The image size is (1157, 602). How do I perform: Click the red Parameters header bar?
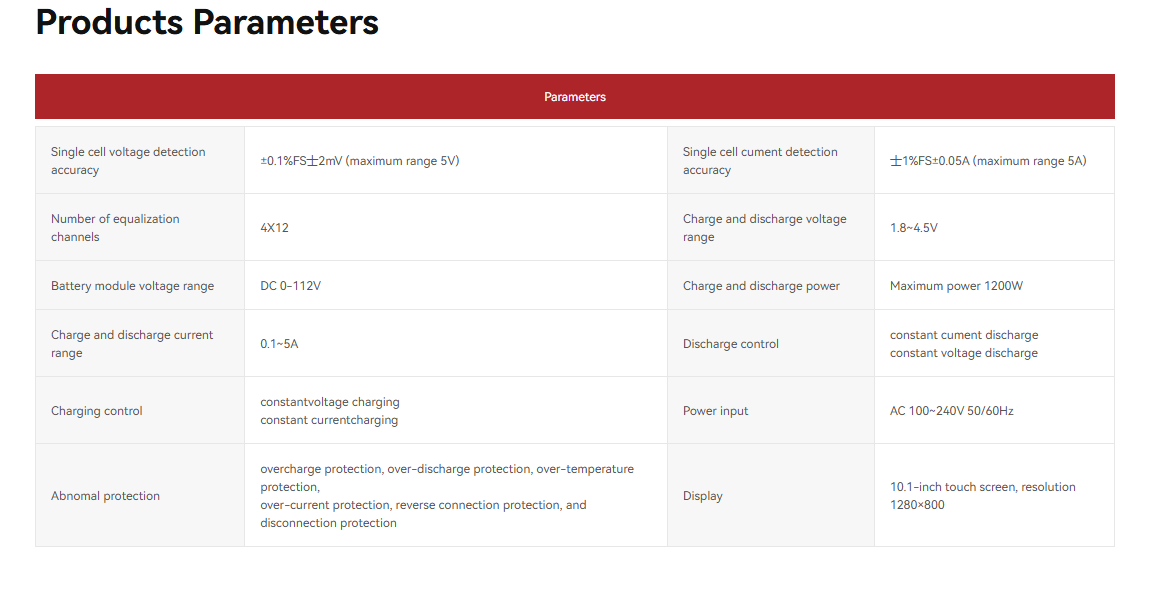[x=575, y=97]
